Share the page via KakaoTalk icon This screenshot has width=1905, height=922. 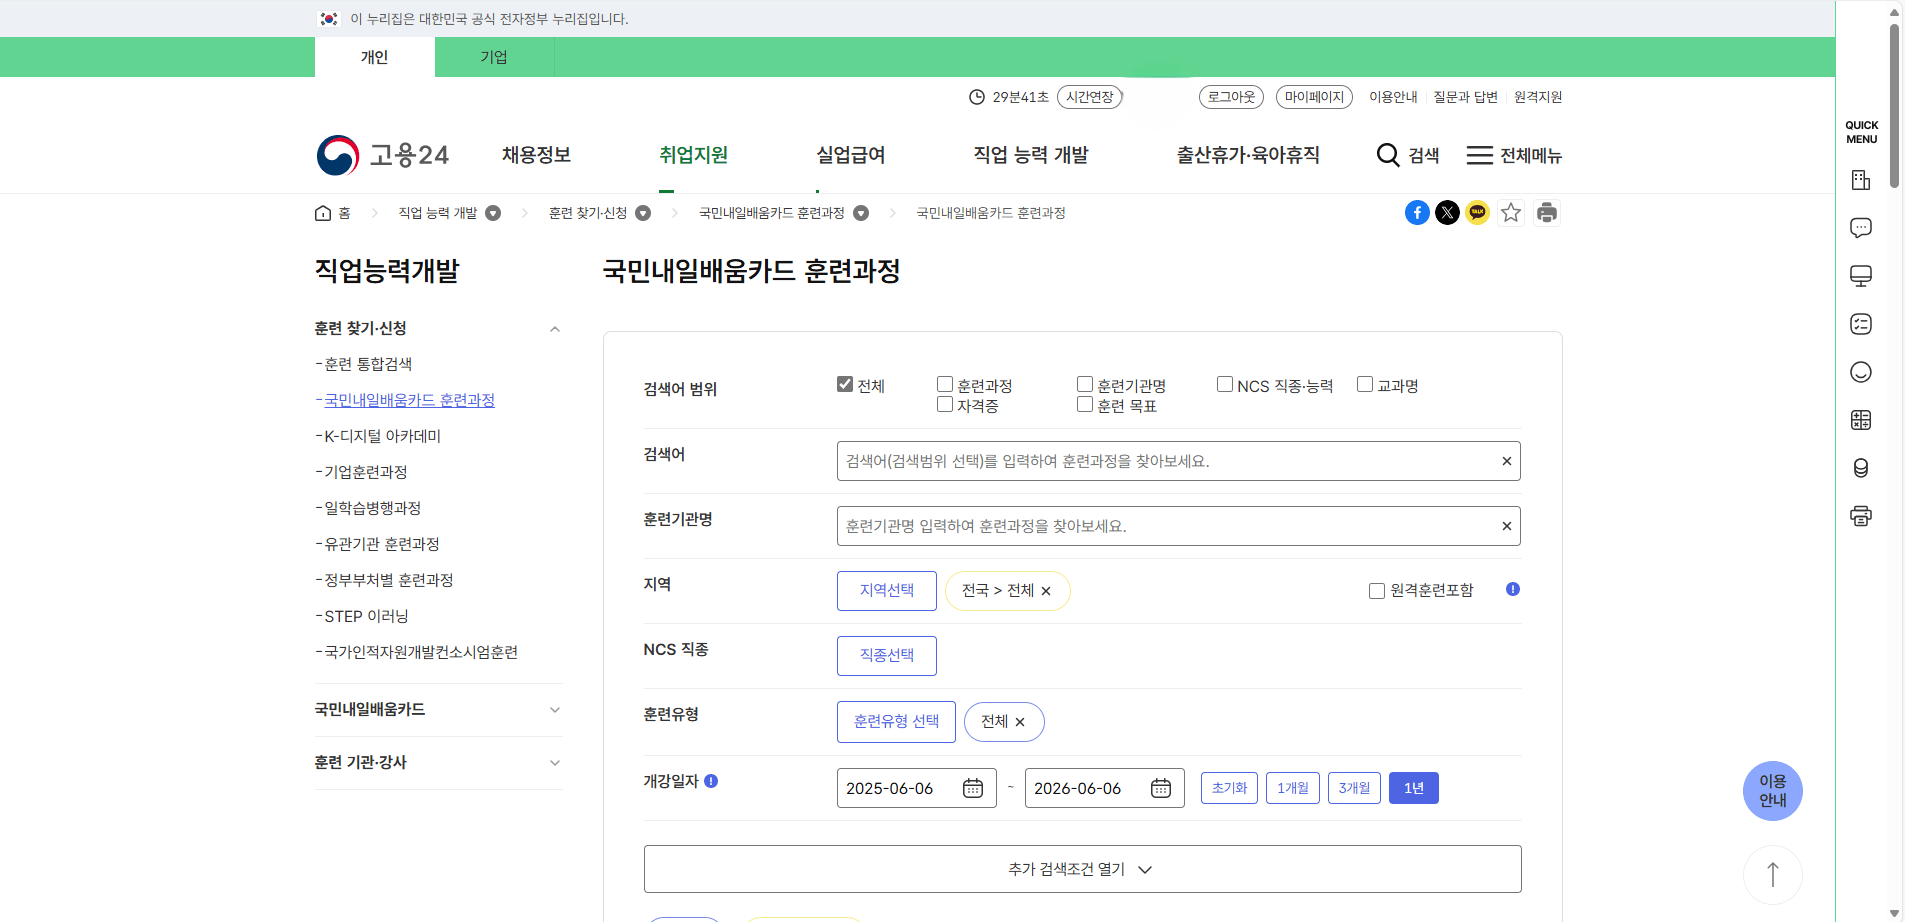pos(1478,212)
